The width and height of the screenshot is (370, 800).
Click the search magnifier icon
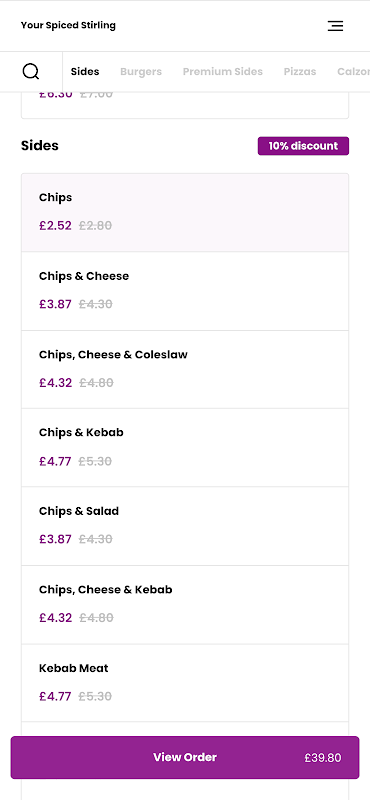click(x=31, y=71)
